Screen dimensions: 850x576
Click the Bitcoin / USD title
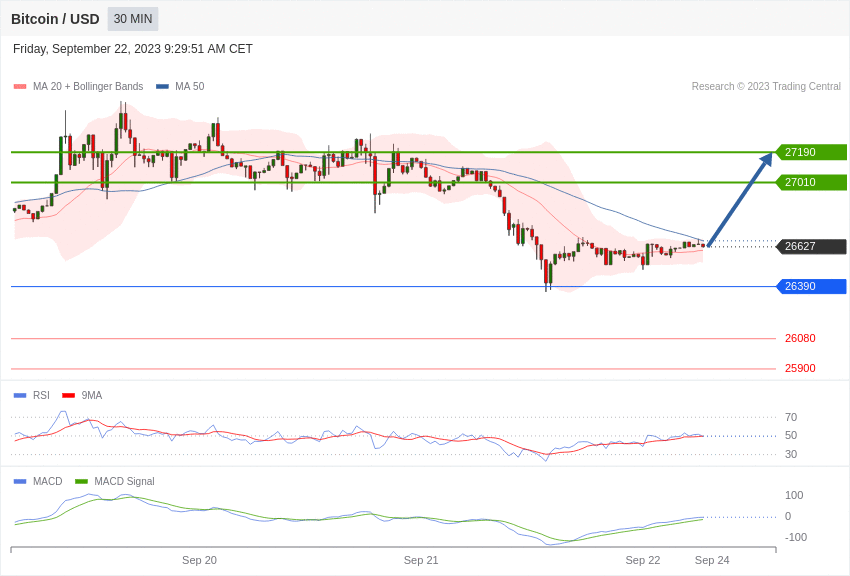click(55, 19)
